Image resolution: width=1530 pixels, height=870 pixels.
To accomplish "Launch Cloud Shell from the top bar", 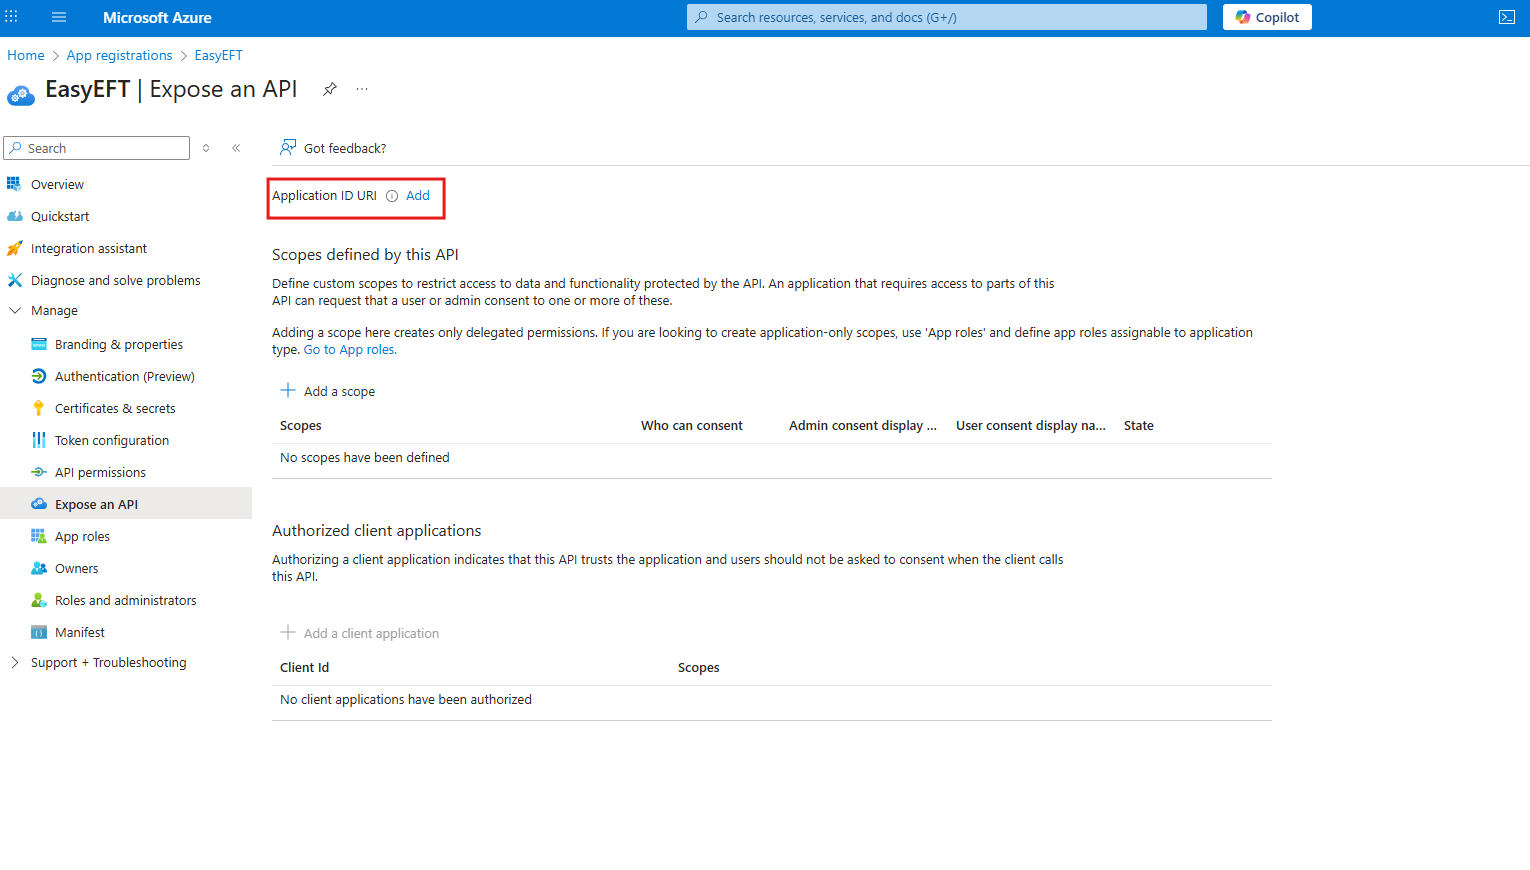I will point(1506,17).
